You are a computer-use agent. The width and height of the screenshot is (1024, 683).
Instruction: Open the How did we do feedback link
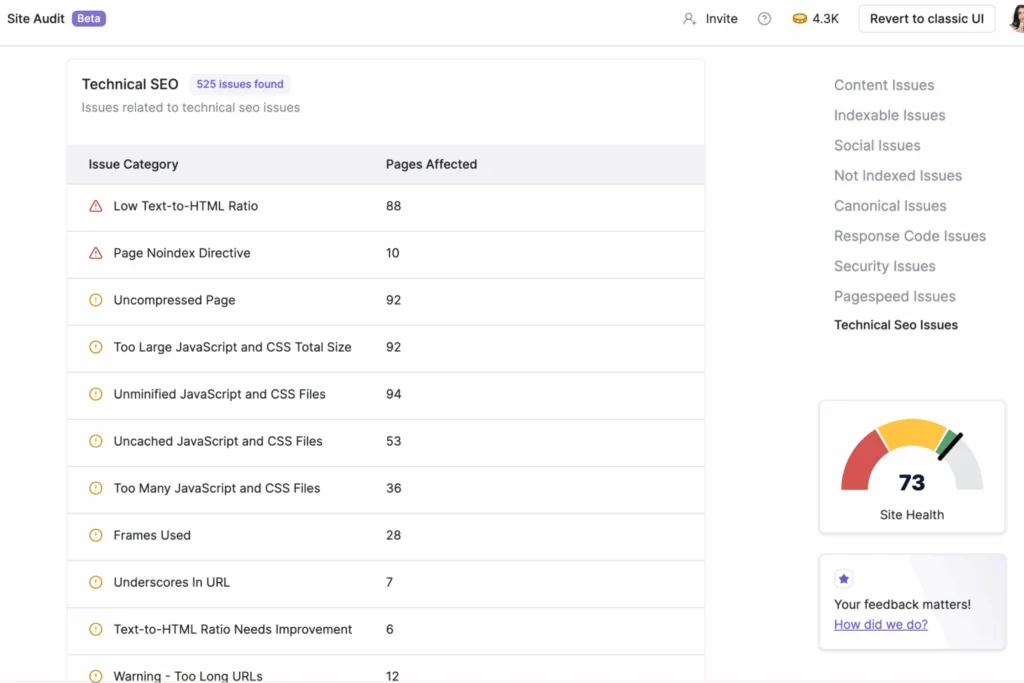pyautogui.click(x=880, y=624)
